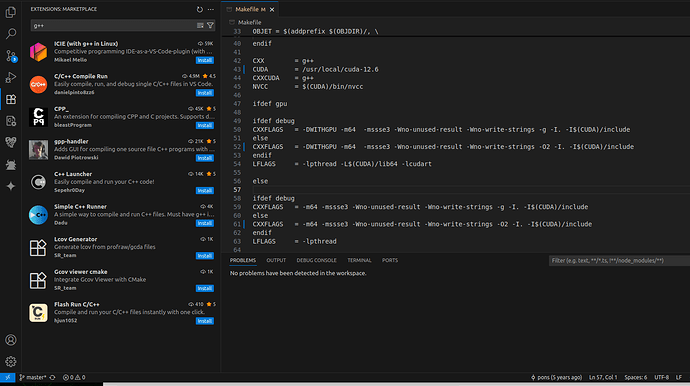The height and width of the screenshot is (386, 690).
Task: Open the filter extensions funnel icon
Action: 210,26
